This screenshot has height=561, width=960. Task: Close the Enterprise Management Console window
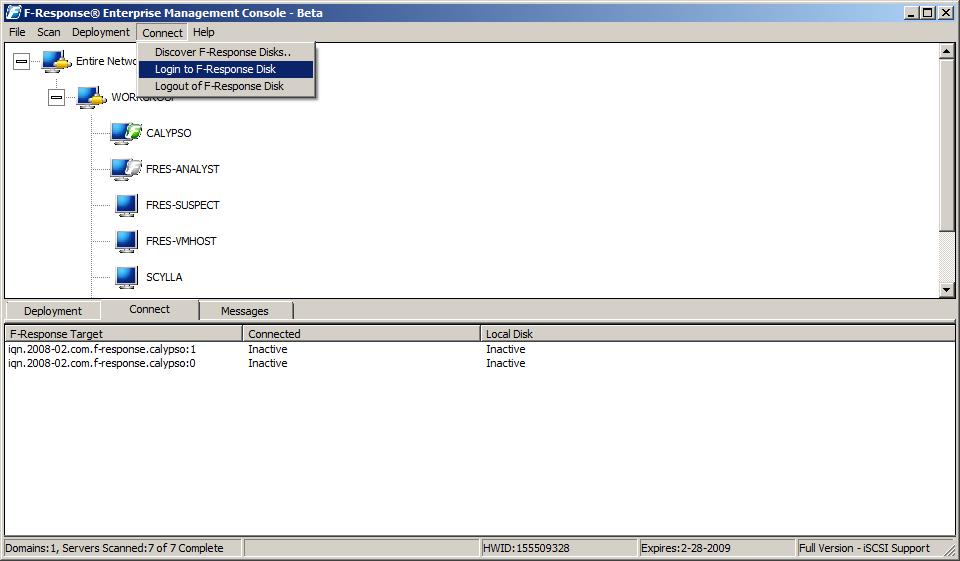coord(946,12)
